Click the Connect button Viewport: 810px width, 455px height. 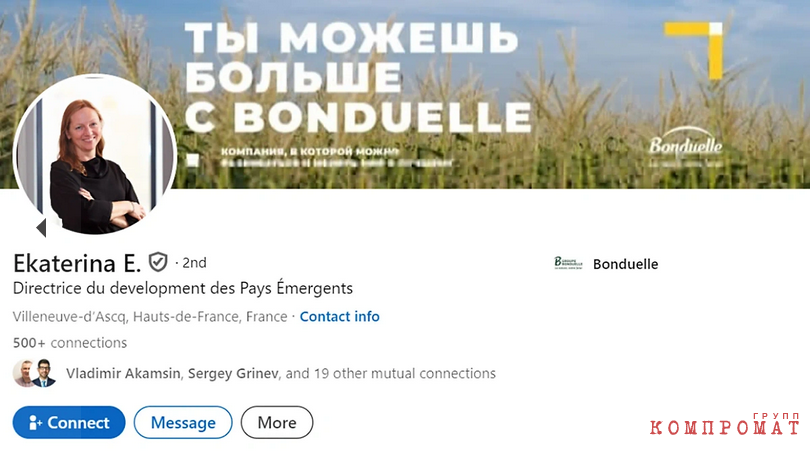pos(69,422)
